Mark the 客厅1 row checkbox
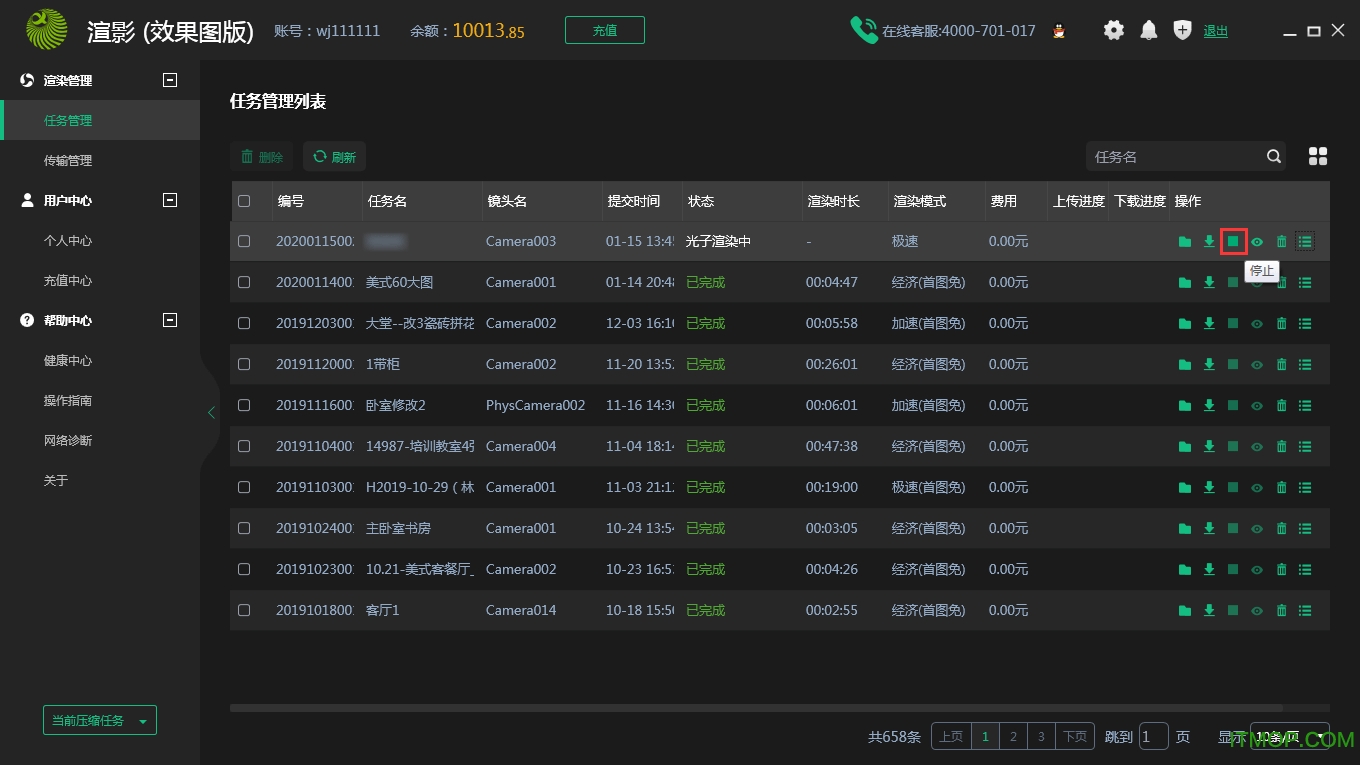This screenshot has width=1360, height=765. (244, 610)
